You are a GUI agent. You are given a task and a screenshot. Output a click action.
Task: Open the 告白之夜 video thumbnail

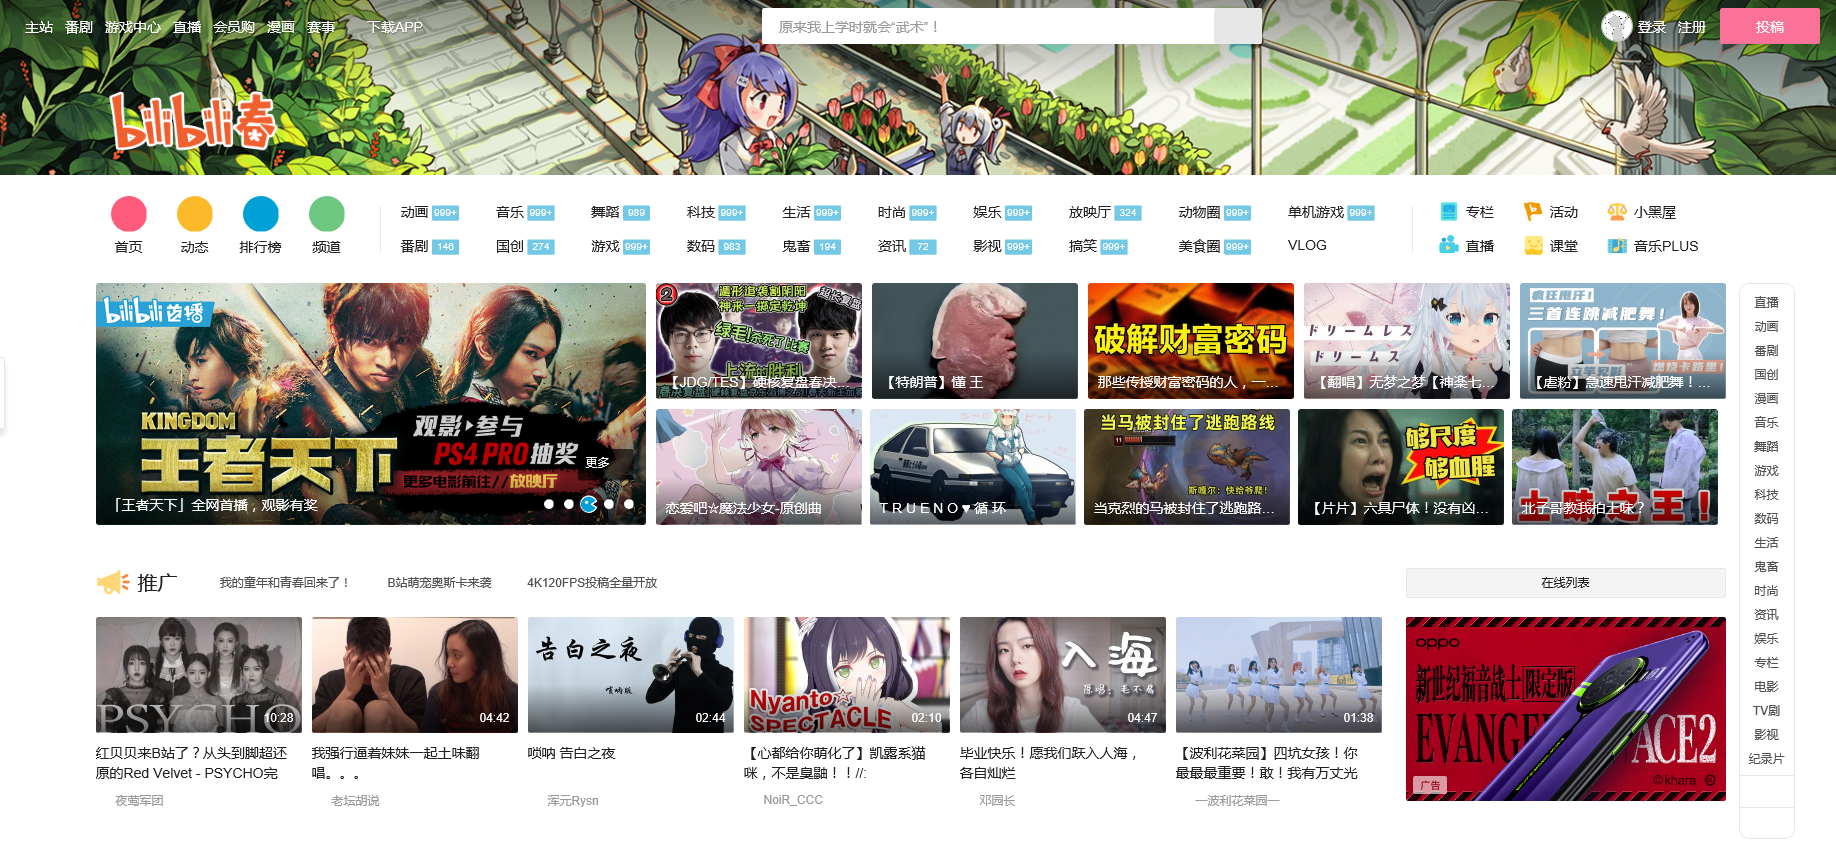(x=631, y=675)
